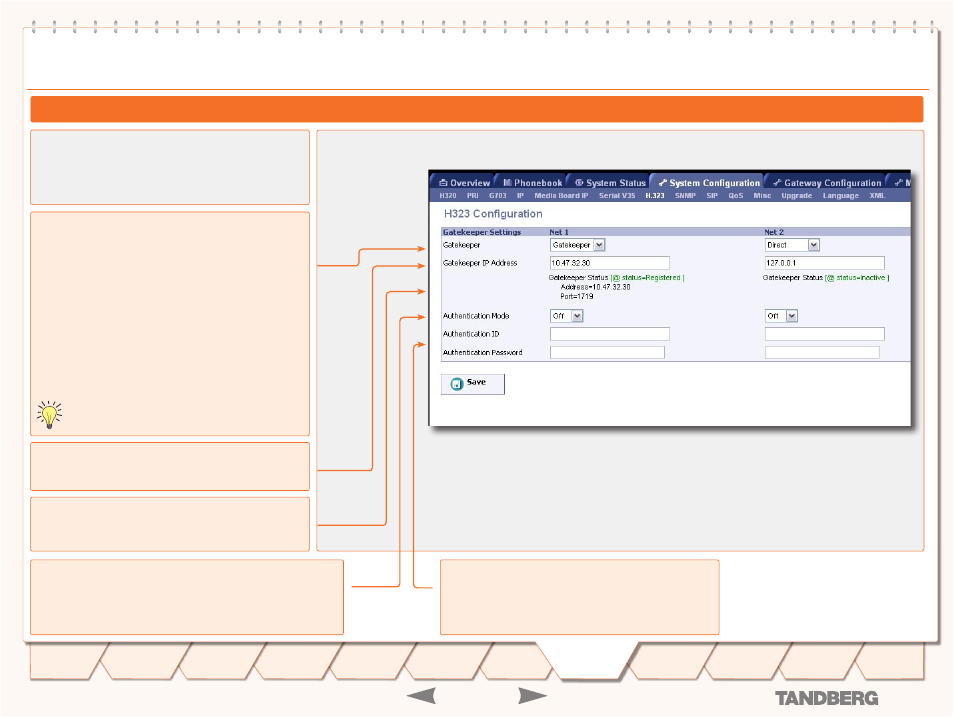This screenshot has width=954, height=717.
Task: Open the Gateway Configuration tab
Action: [826, 183]
